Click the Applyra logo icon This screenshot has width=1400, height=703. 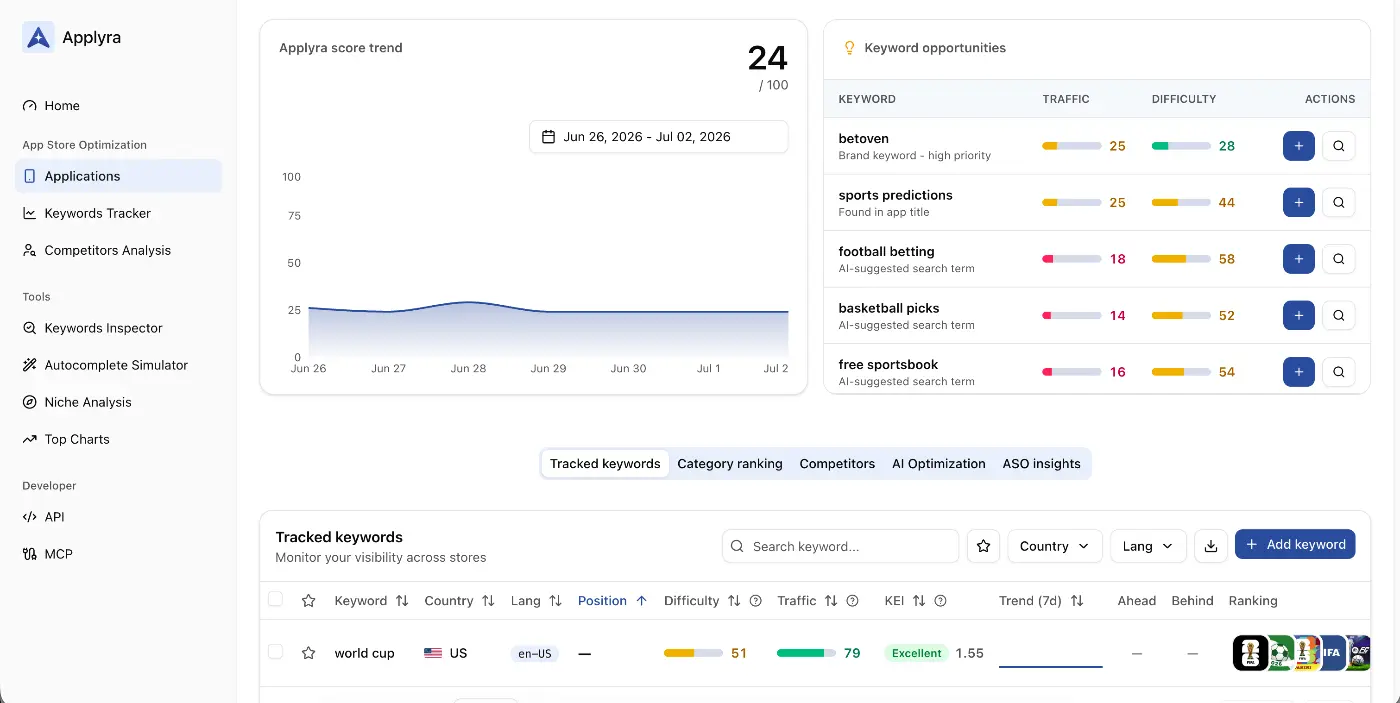pos(38,38)
